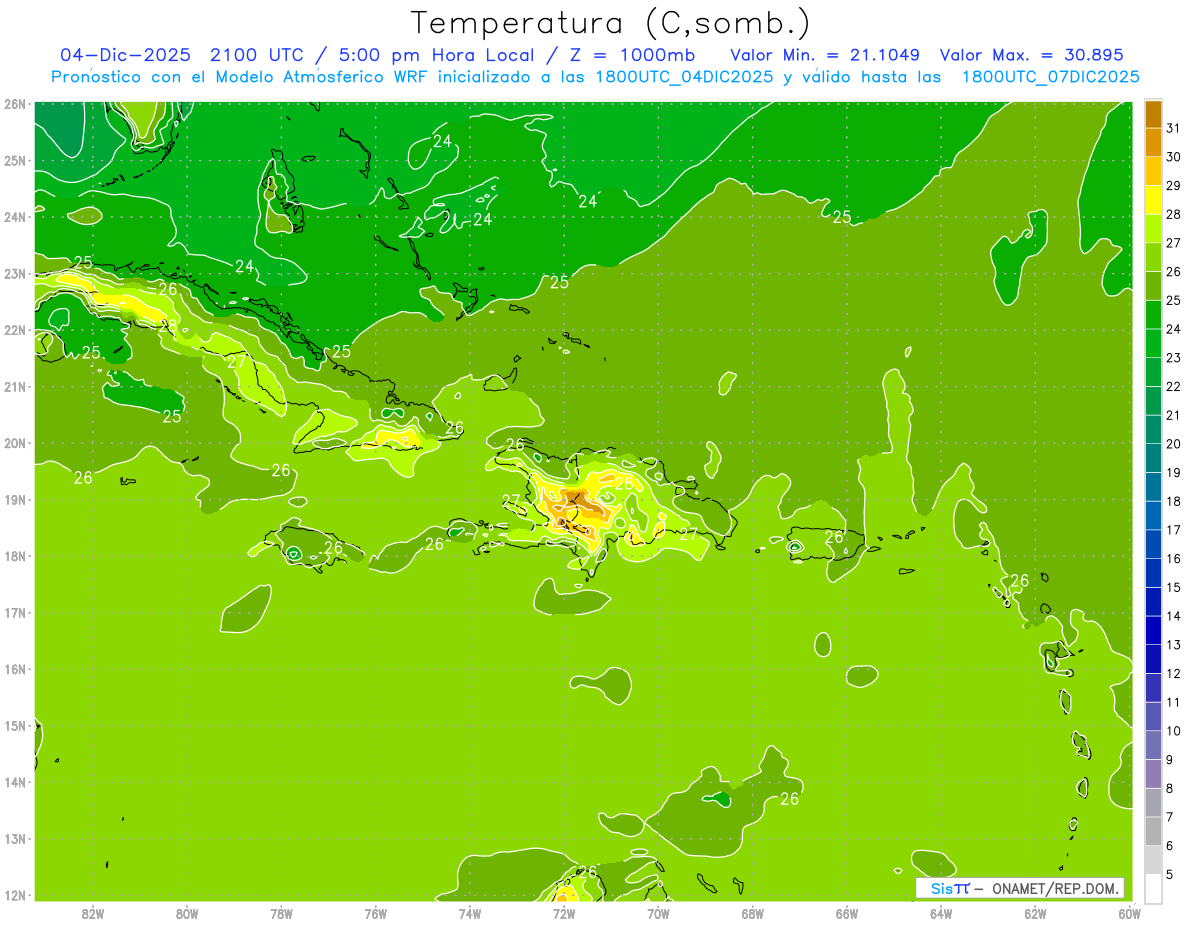Viewport: 1200px width, 927px height.
Task: Click the 80W longitude axis label
Action: click(x=186, y=913)
